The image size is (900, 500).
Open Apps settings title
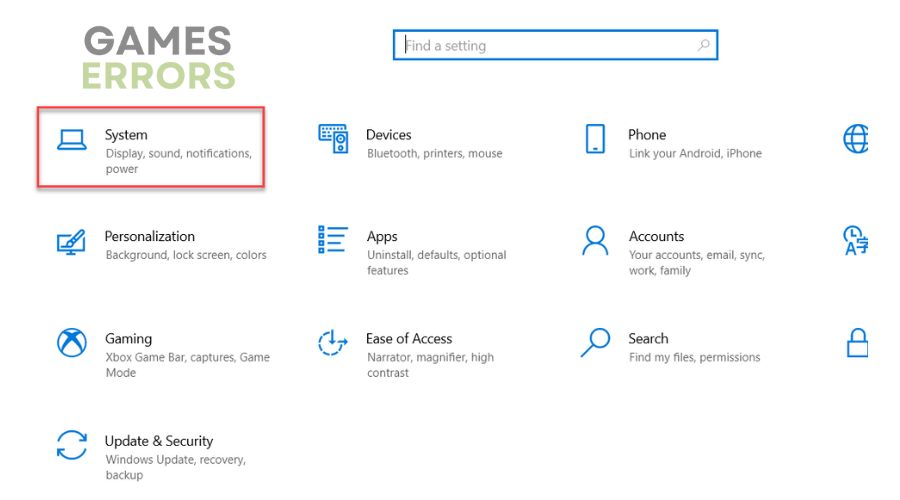[382, 237]
